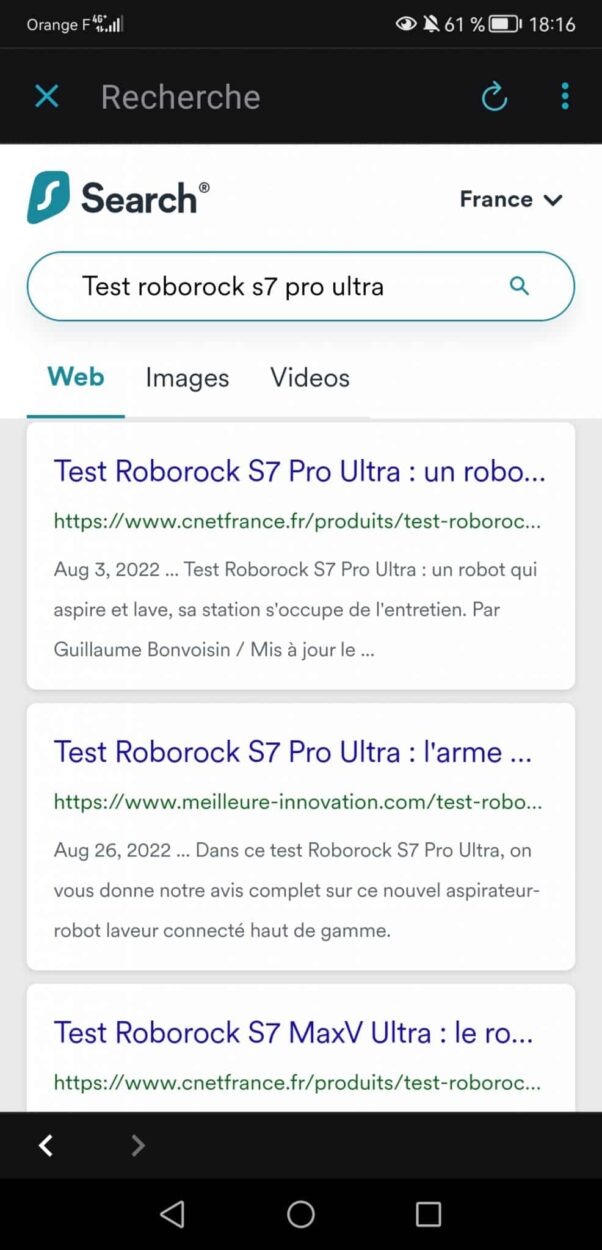Tap the refresh icon in the top bar
The height and width of the screenshot is (1250, 602).
[494, 96]
